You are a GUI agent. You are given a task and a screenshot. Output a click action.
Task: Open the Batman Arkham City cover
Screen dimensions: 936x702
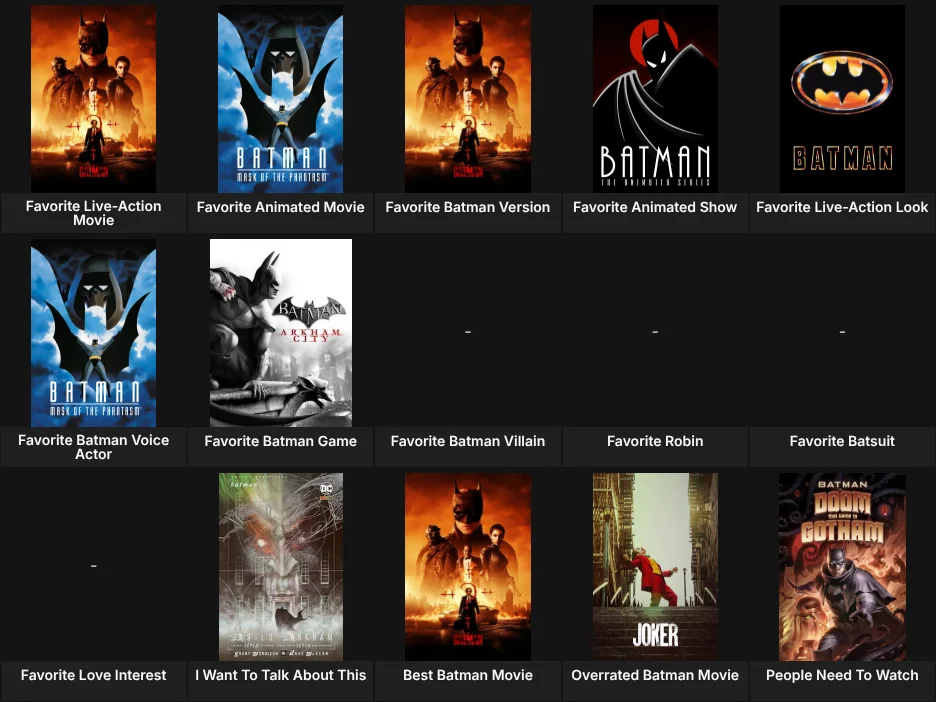point(281,332)
